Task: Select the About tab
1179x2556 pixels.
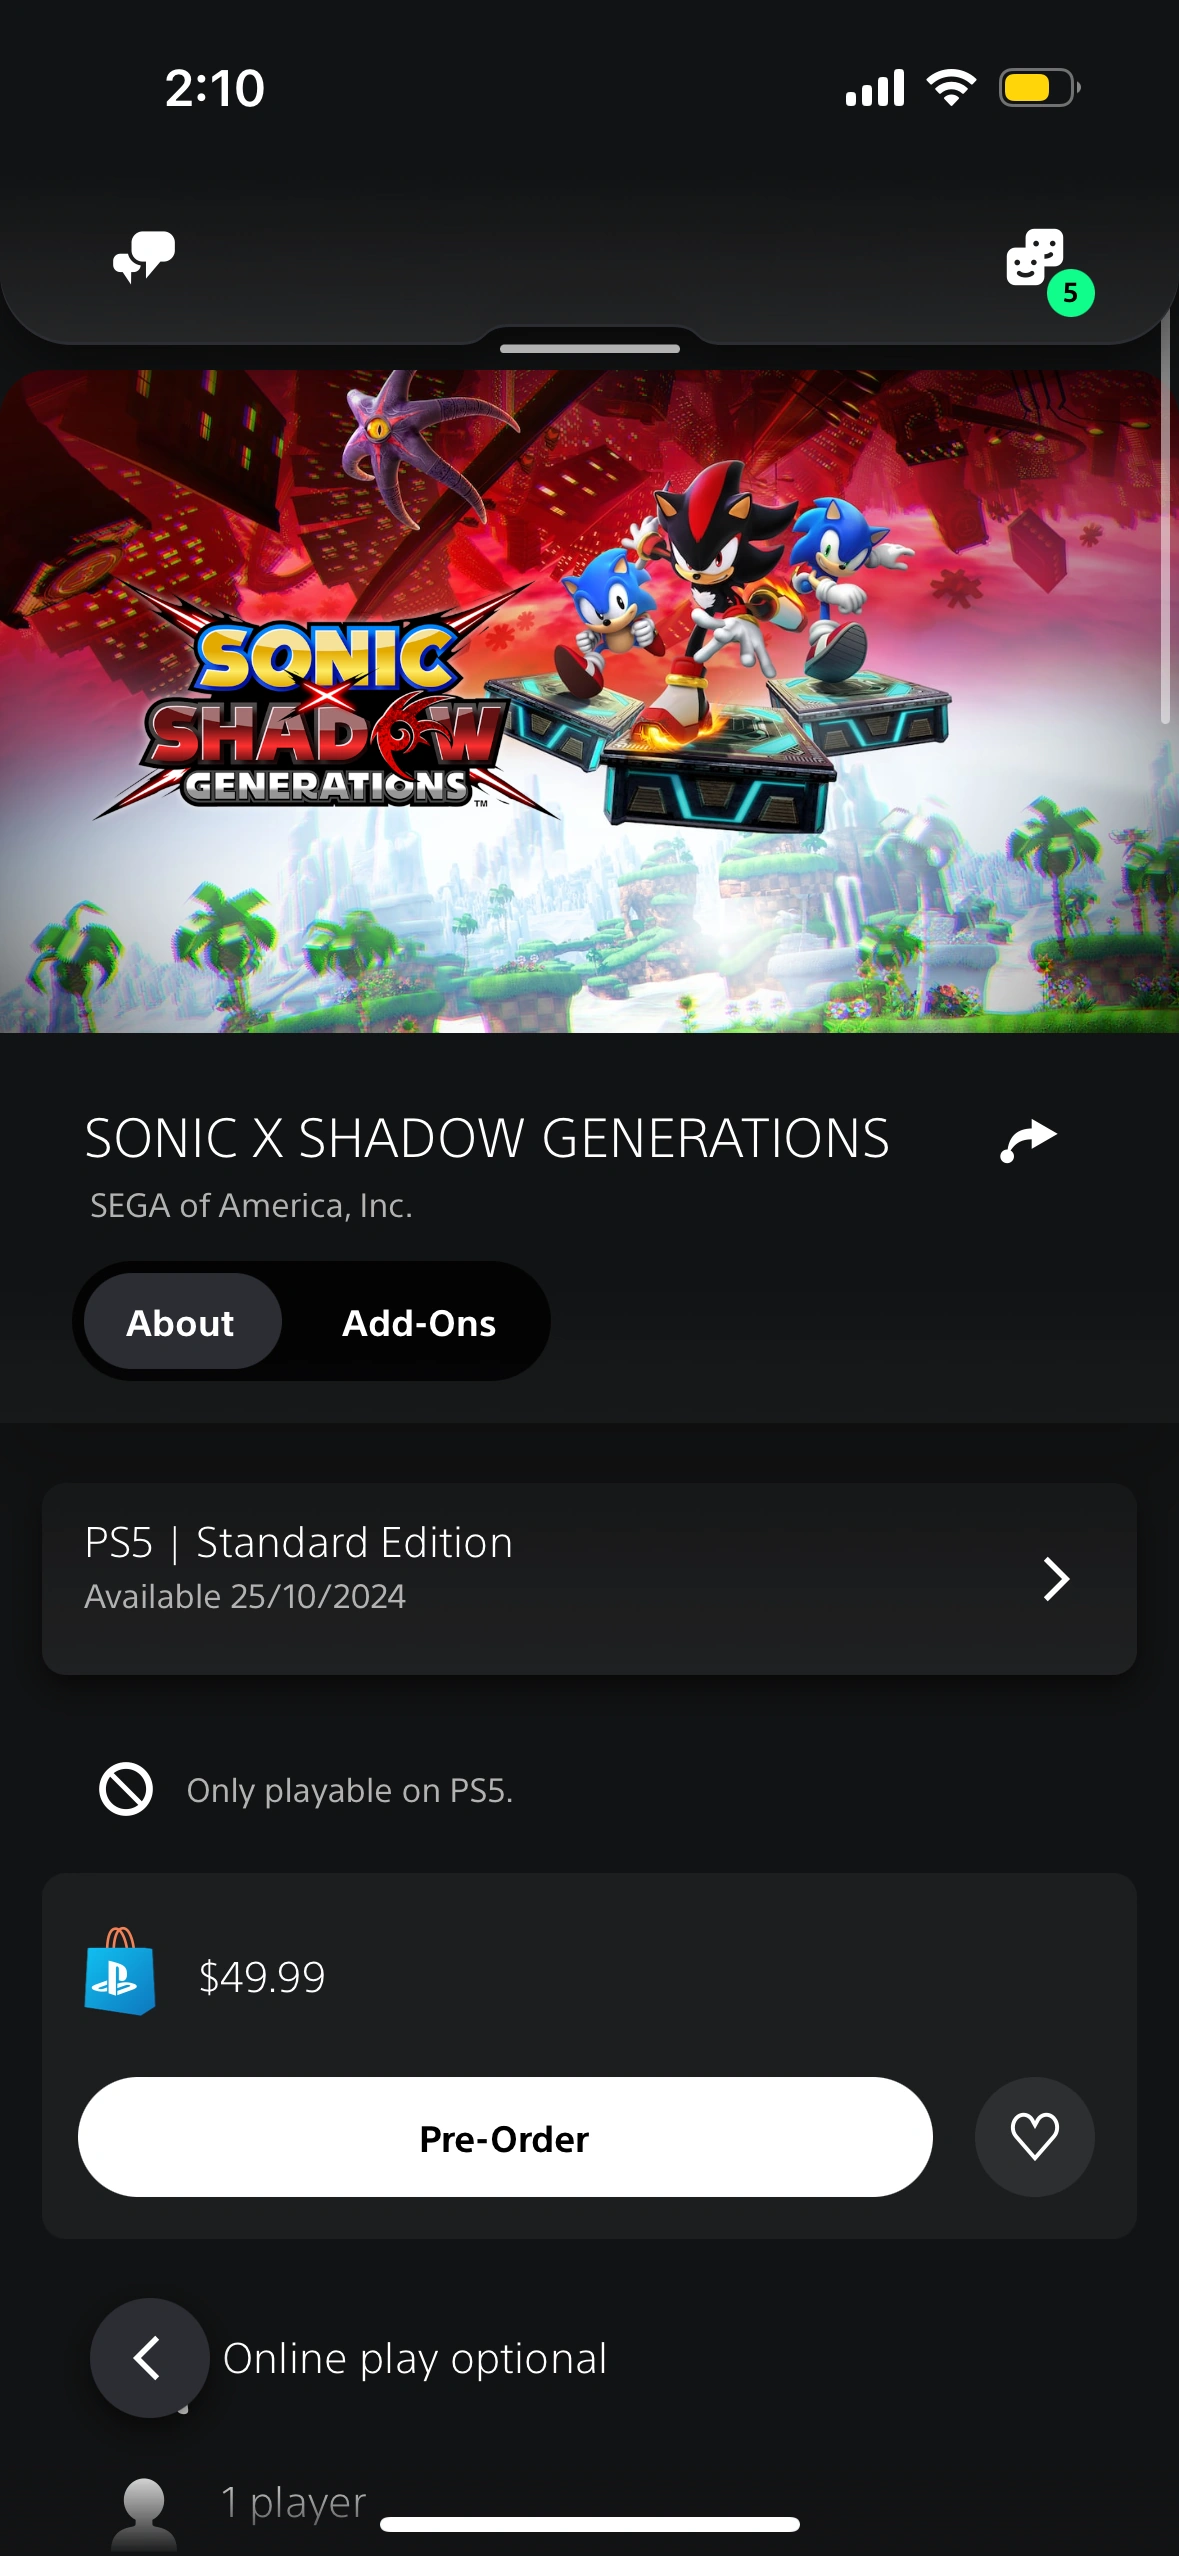Action: pyautogui.click(x=180, y=1322)
